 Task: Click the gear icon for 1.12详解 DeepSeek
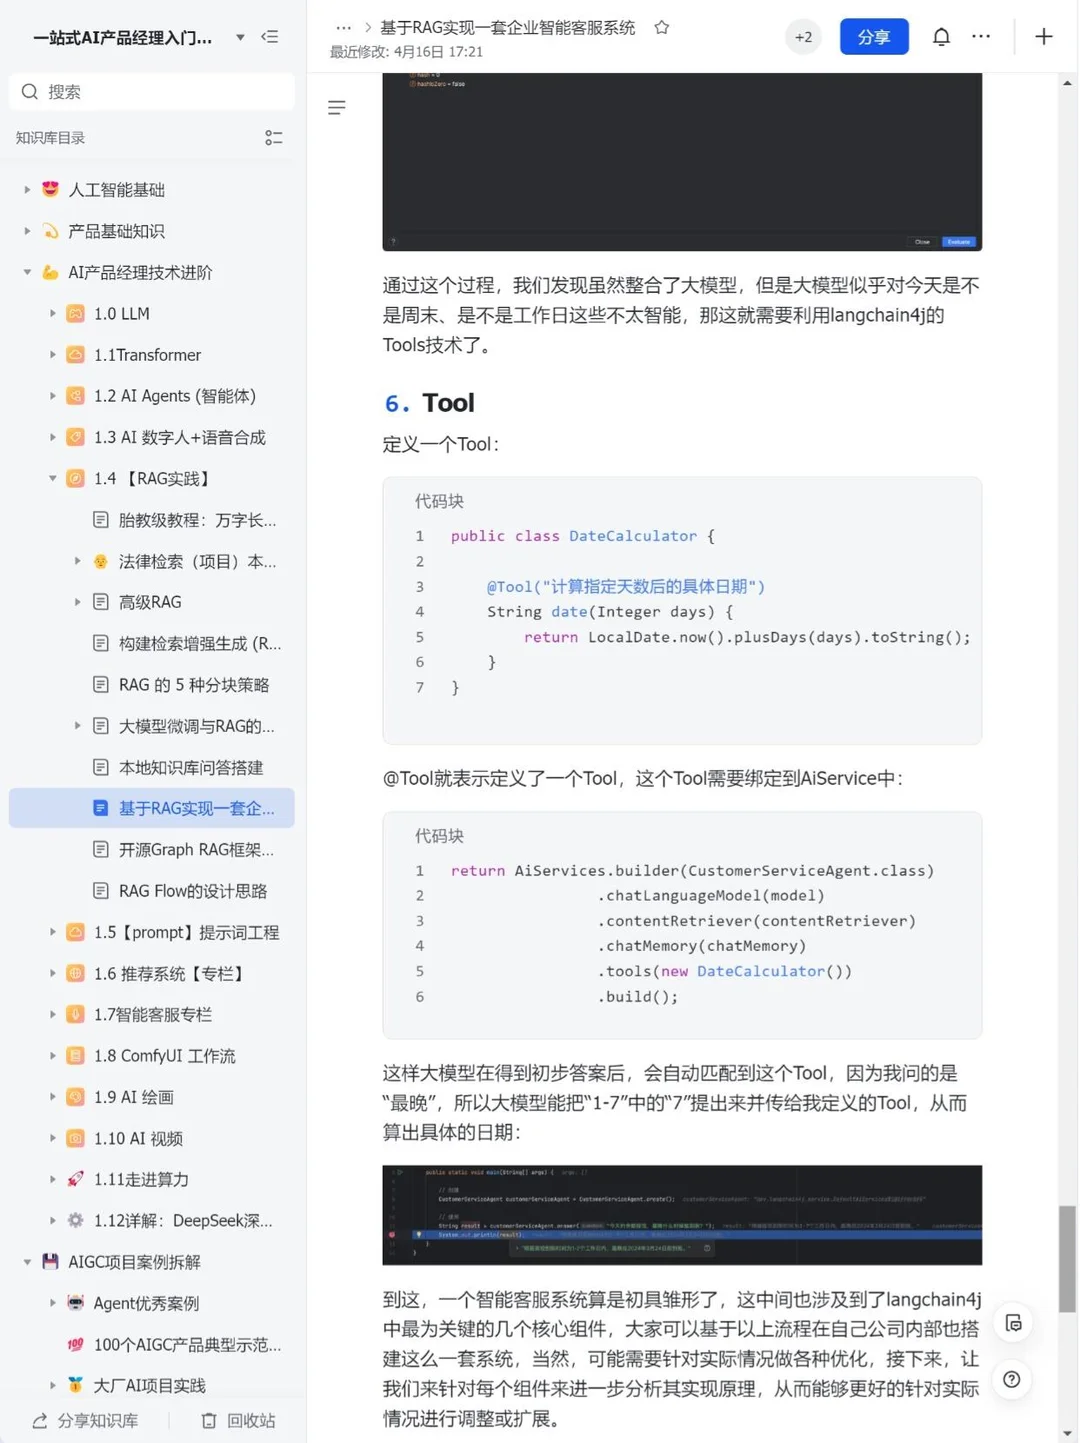(x=75, y=1220)
